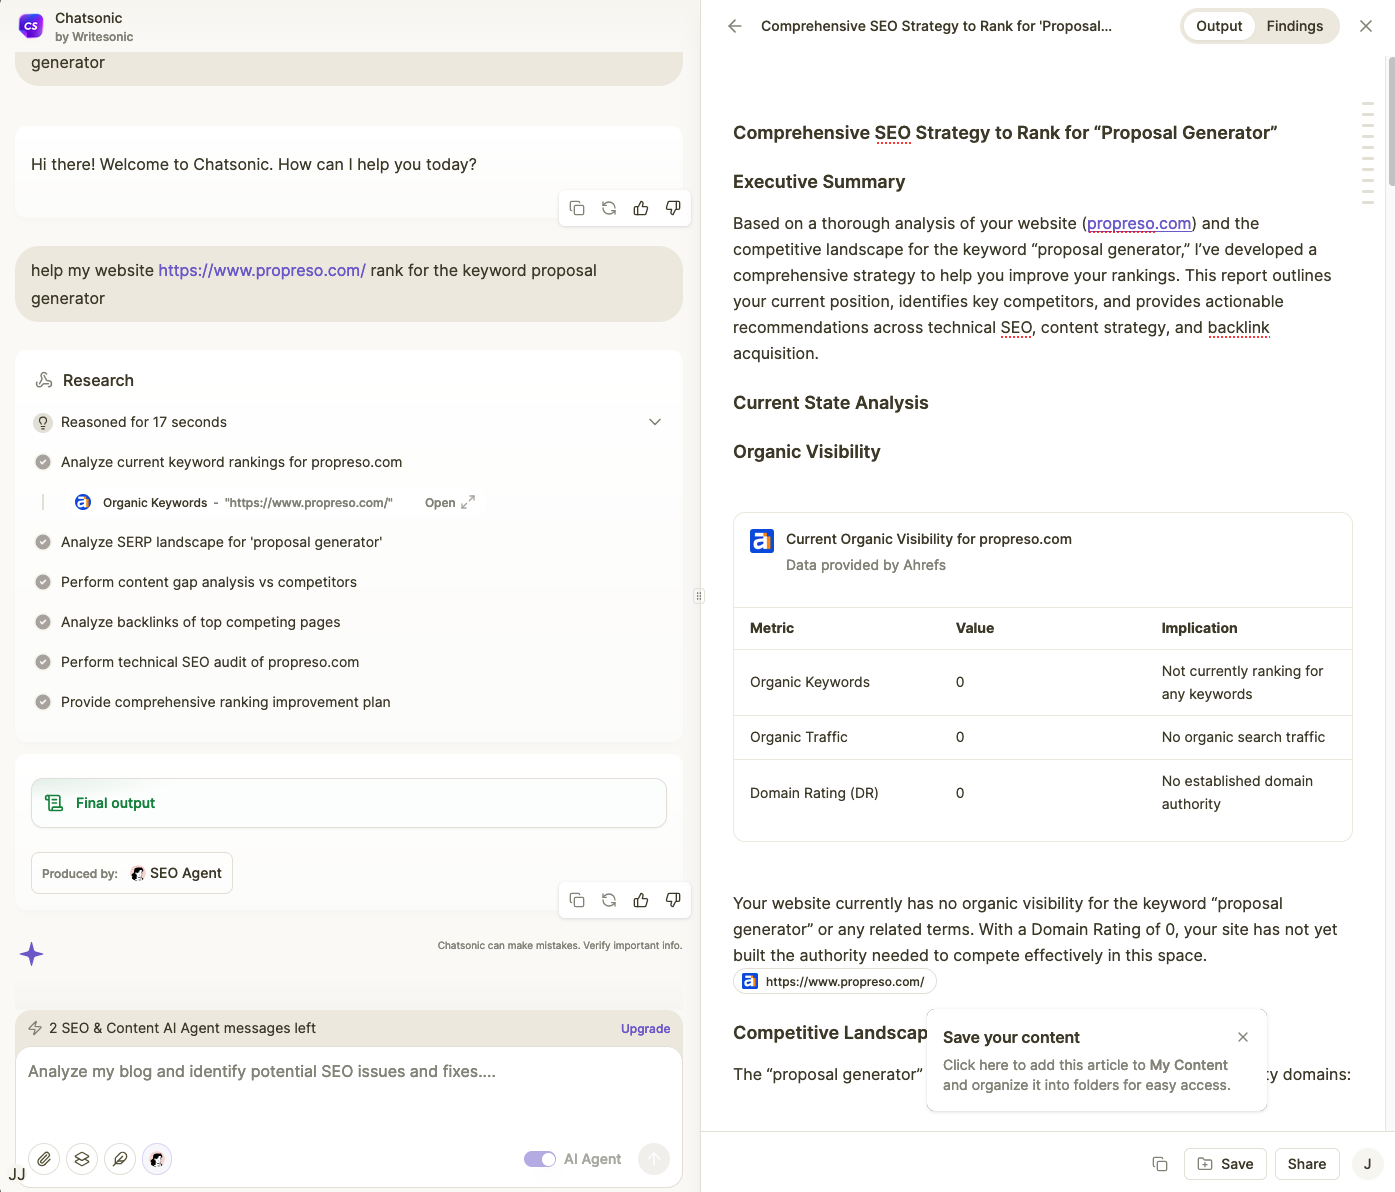Image resolution: width=1395 pixels, height=1192 pixels.
Task: Dismiss the 'Save your content' popup
Action: [1243, 1037]
